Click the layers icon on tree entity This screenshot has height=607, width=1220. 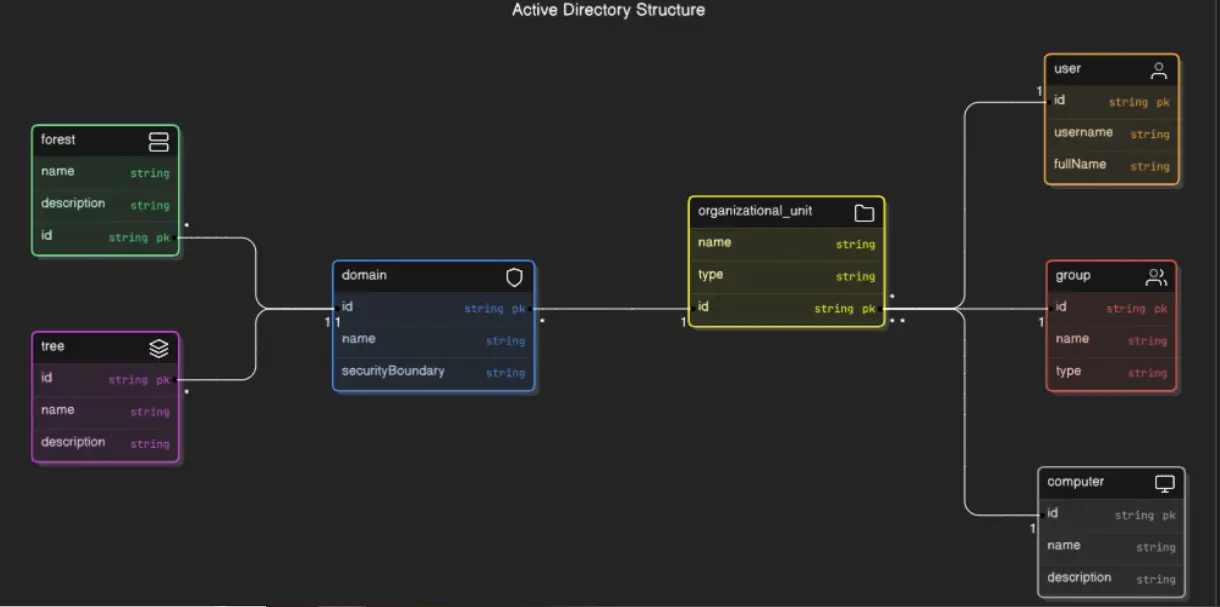158,348
